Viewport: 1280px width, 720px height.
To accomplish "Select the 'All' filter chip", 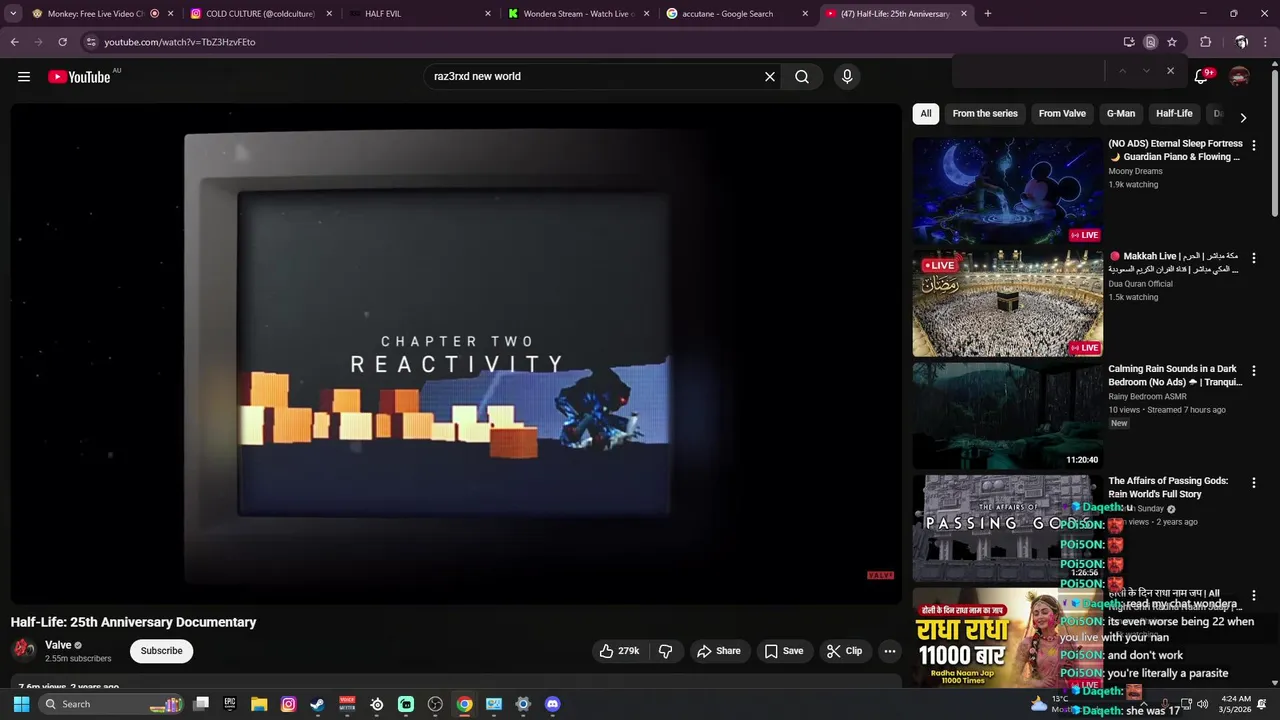I will [926, 114].
